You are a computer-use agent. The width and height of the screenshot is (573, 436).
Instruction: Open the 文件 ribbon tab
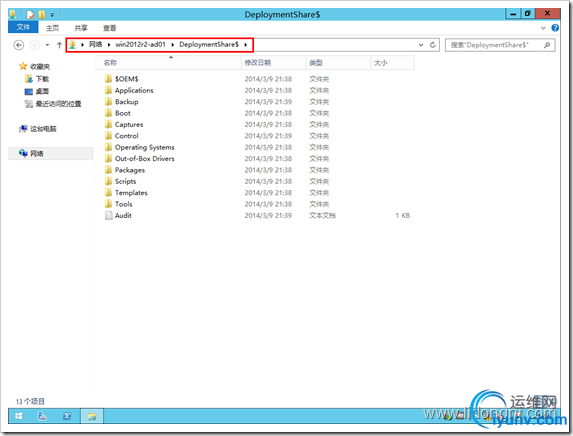(x=23, y=27)
